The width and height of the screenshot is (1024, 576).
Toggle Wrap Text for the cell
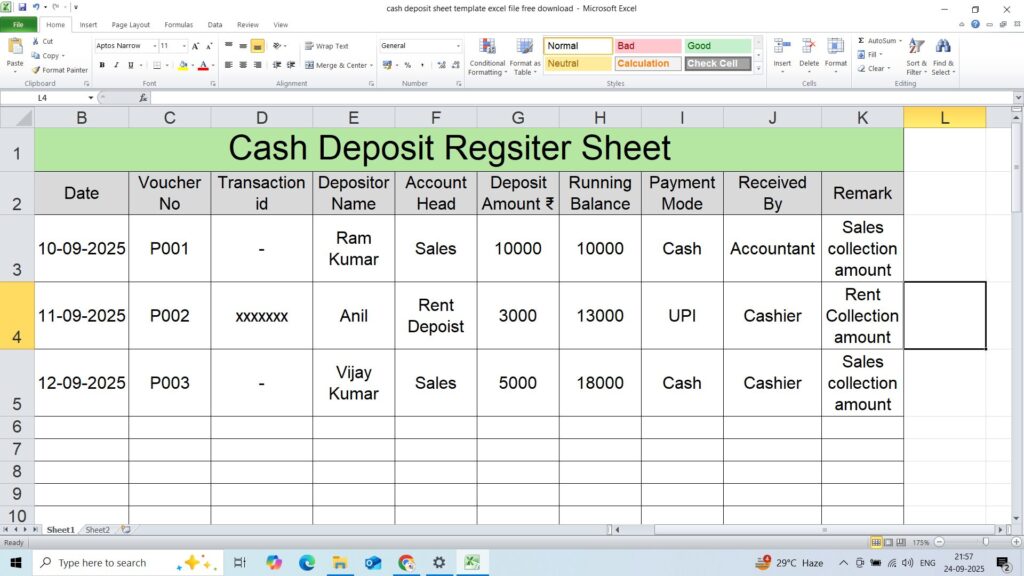pyautogui.click(x=326, y=46)
